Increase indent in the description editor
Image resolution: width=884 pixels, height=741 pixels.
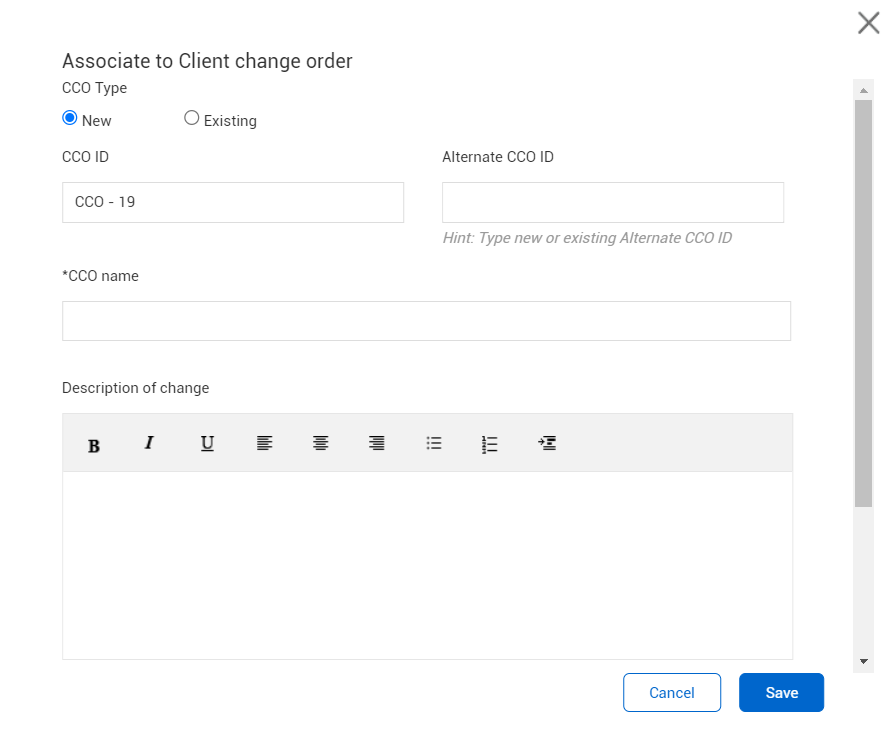click(x=547, y=443)
